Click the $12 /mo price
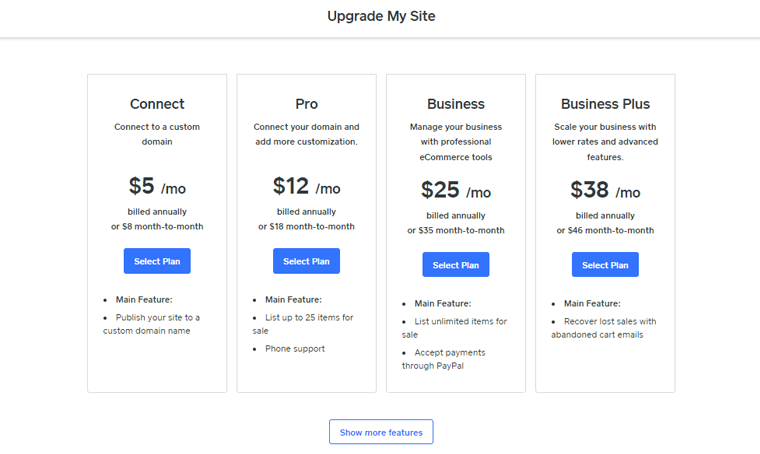 pos(306,187)
